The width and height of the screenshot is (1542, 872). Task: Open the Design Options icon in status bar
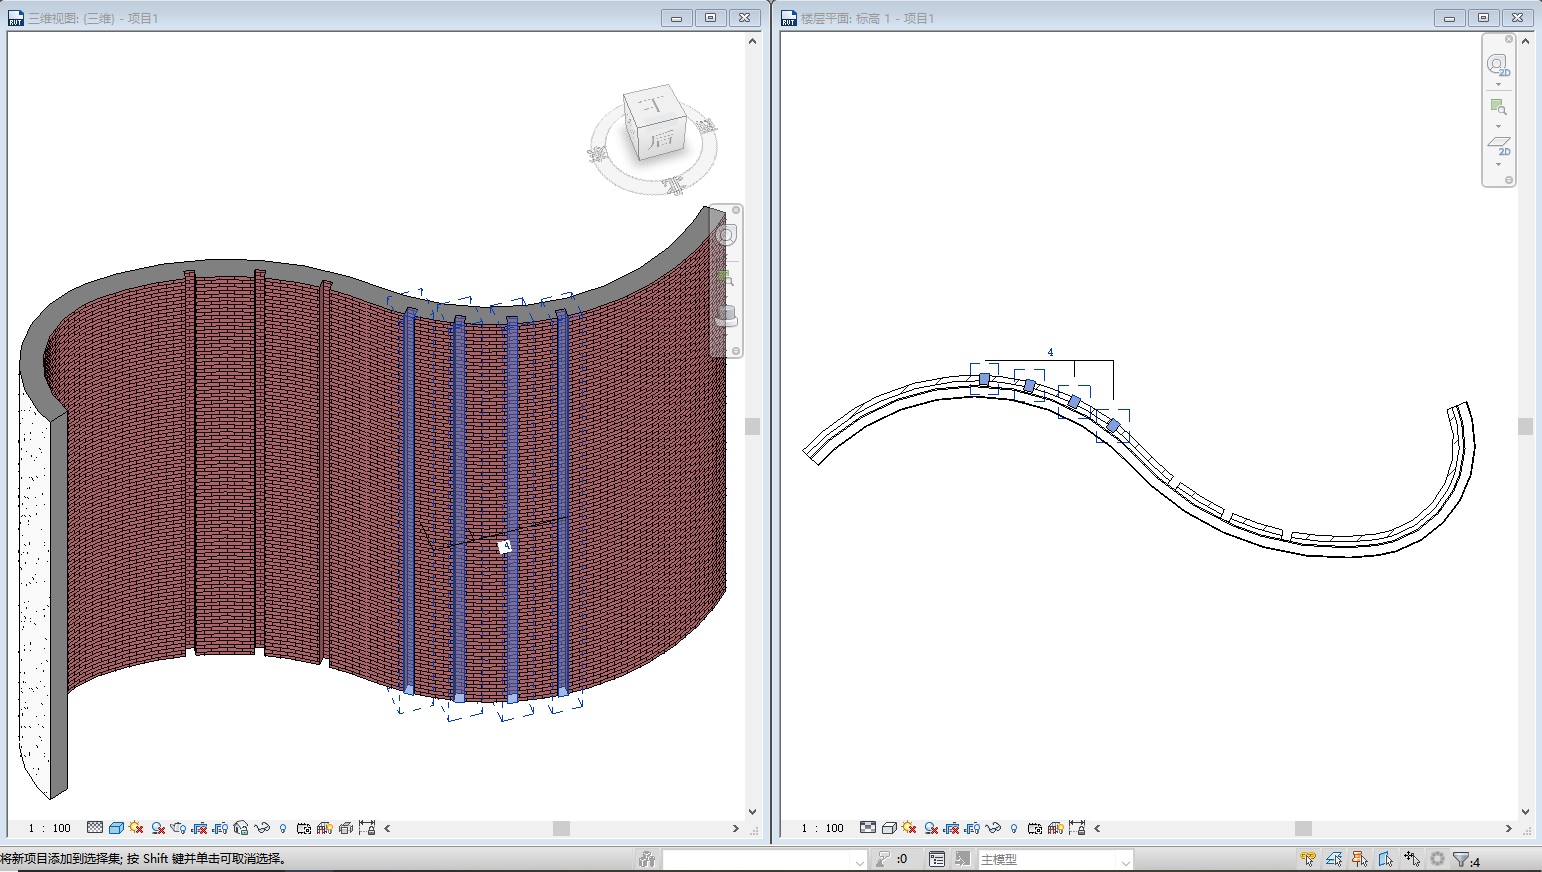click(x=937, y=859)
